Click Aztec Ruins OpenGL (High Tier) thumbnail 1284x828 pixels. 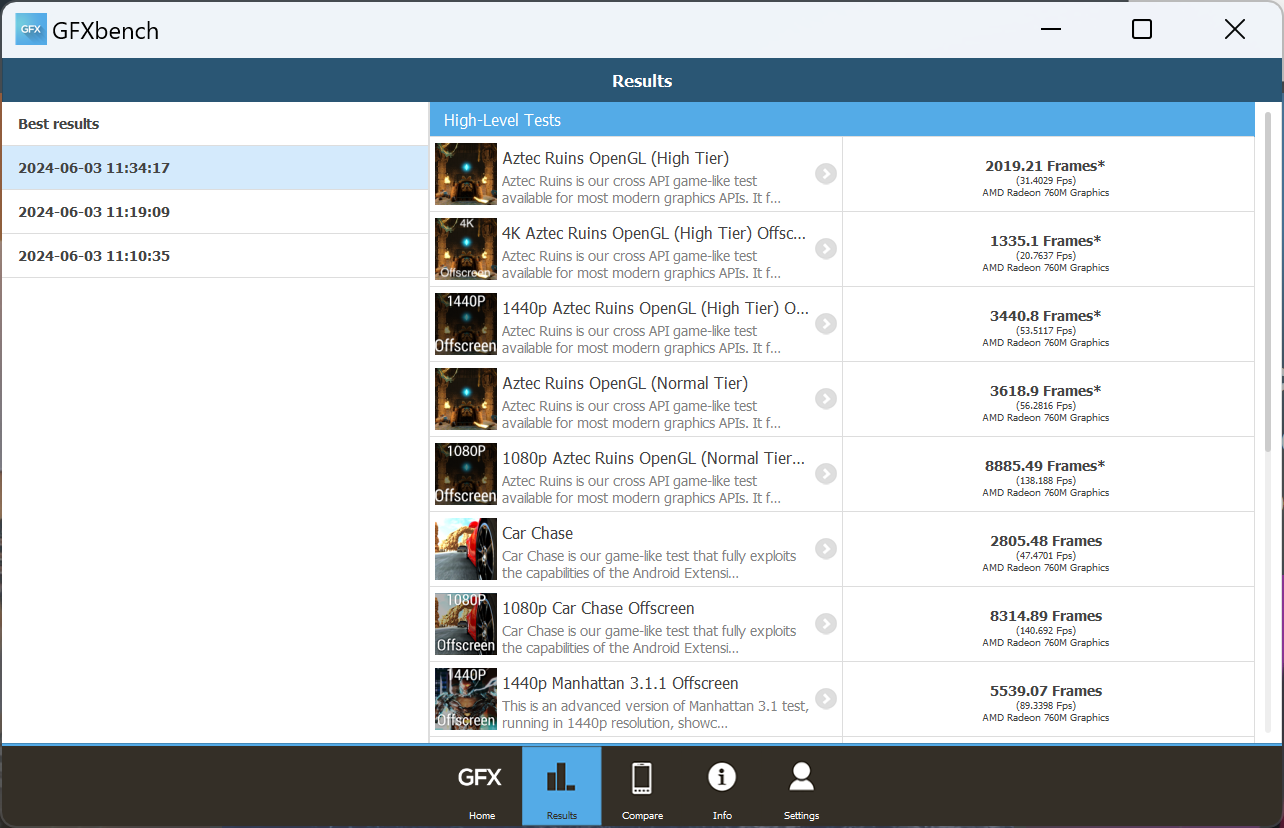466,174
